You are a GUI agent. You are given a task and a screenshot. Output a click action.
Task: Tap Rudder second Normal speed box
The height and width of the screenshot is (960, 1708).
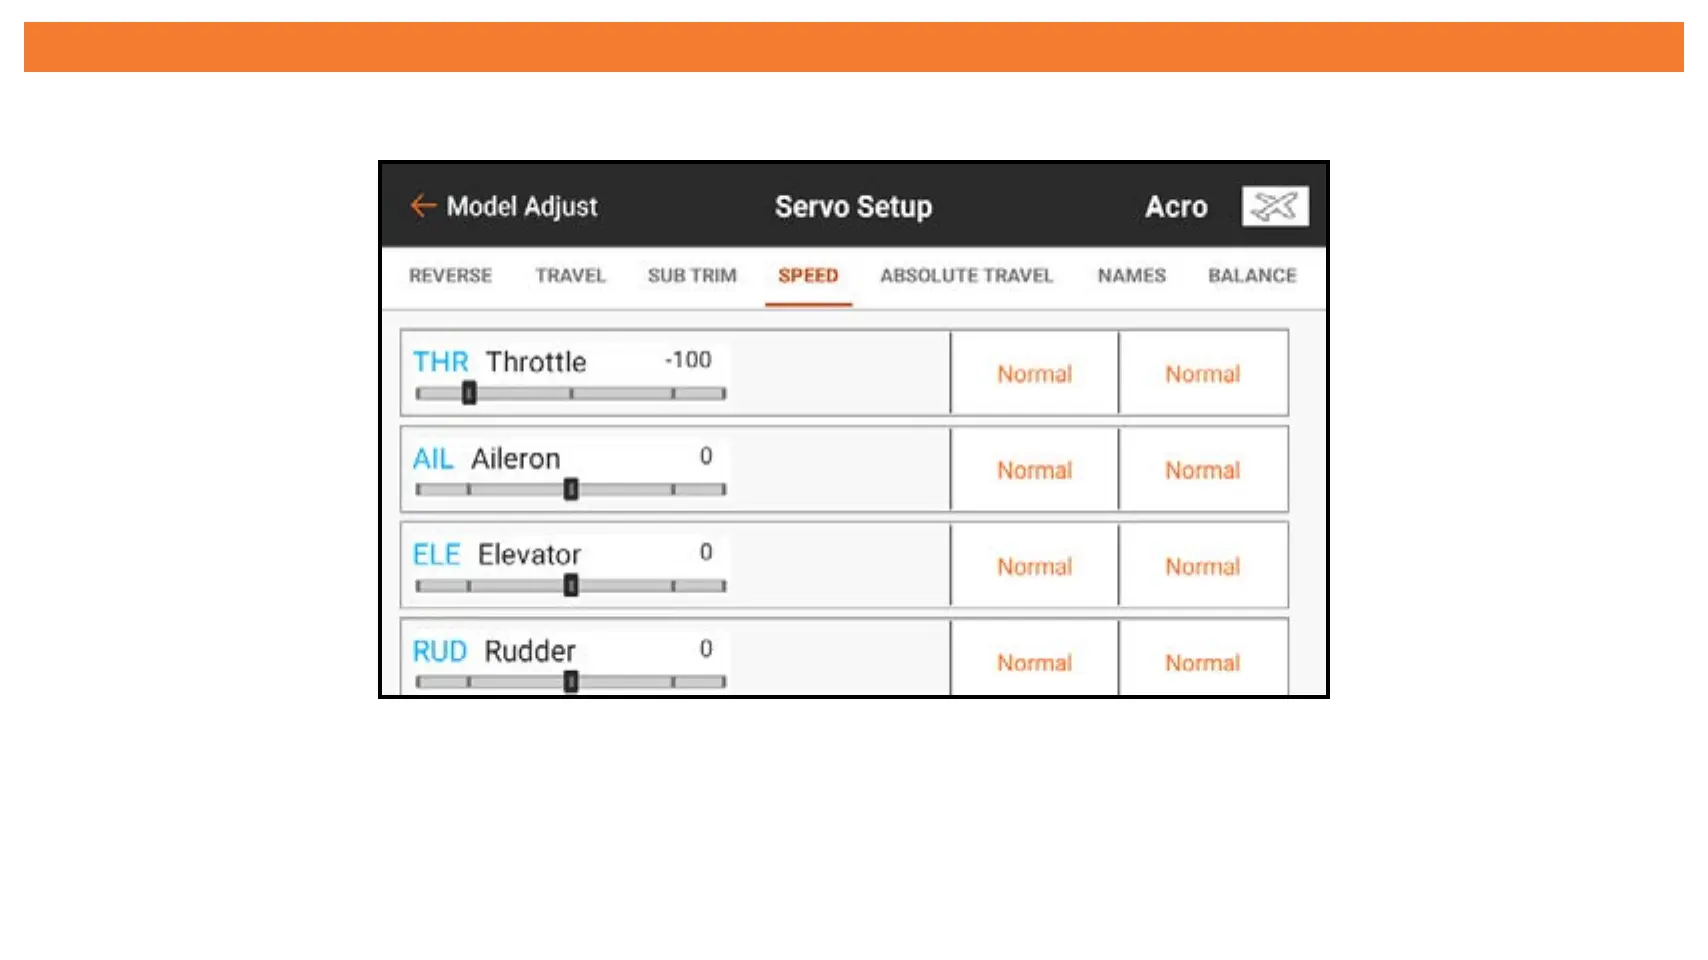[1203, 659]
